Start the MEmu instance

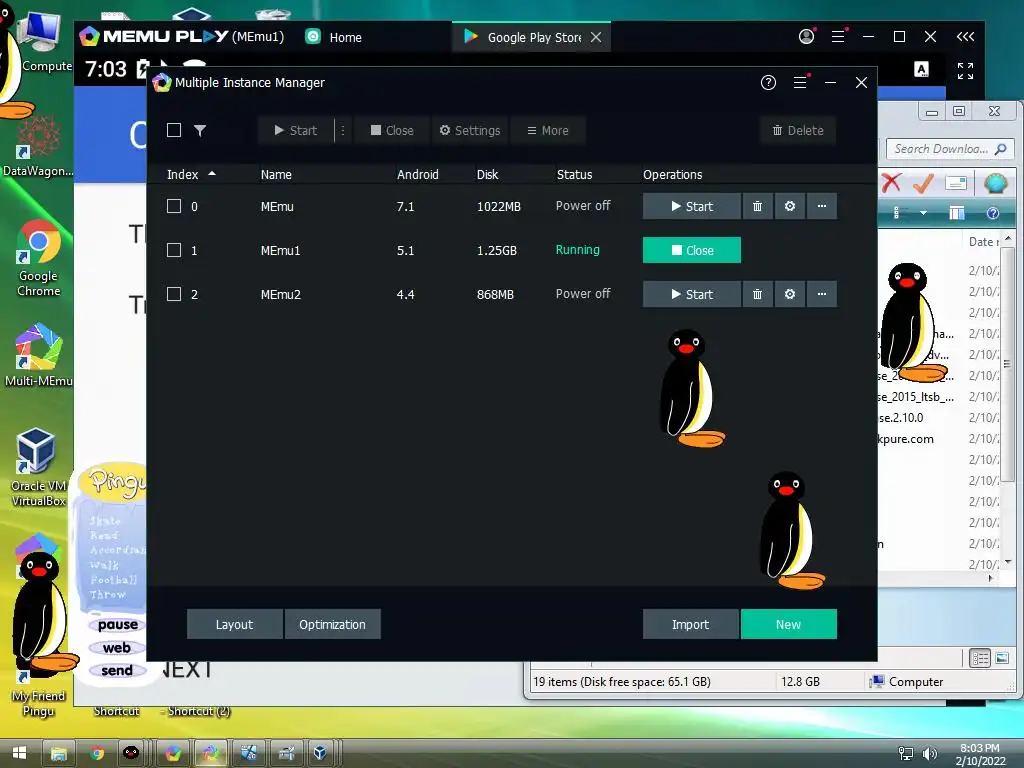point(692,206)
